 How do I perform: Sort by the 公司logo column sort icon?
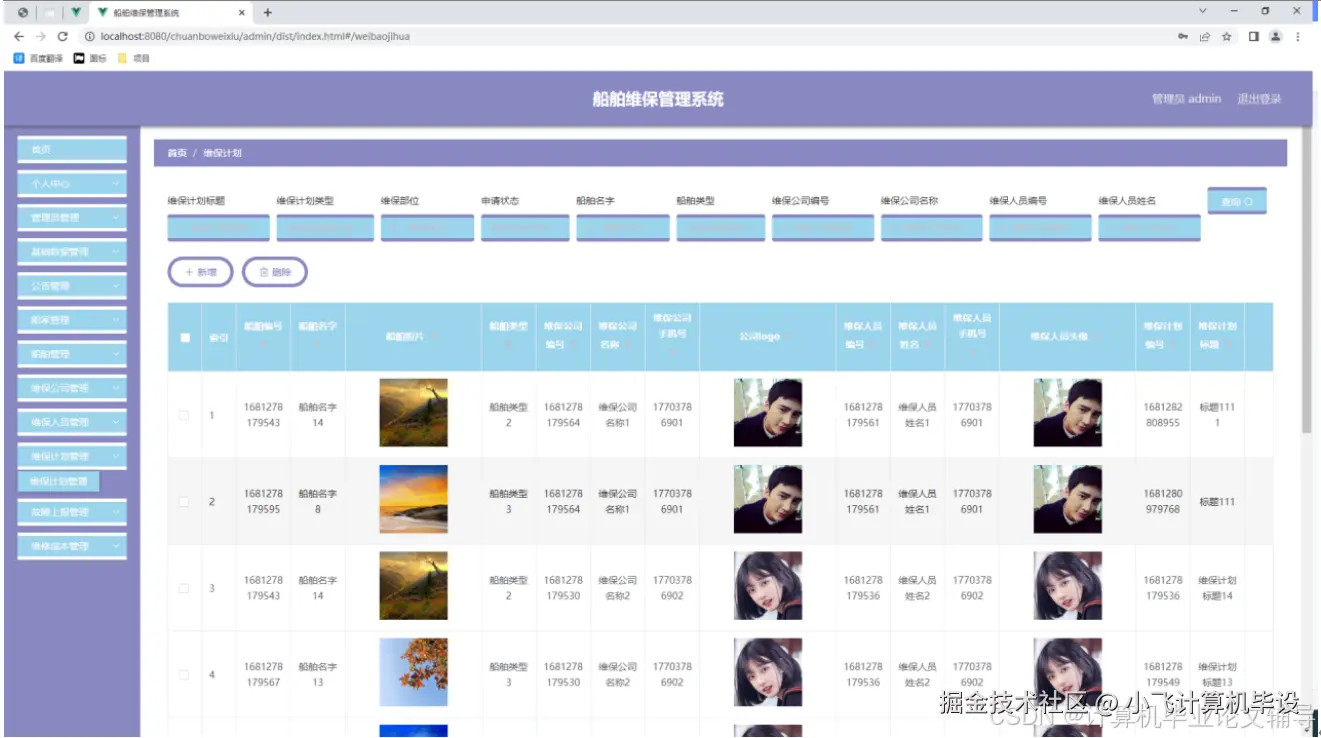(x=789, y=337)
